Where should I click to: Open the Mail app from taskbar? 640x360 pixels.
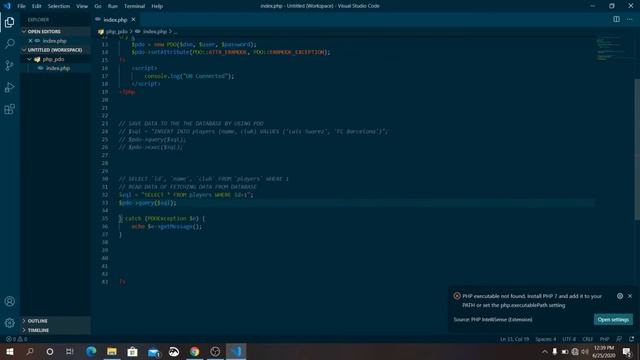pyautogui.click(x=153, y=351)
